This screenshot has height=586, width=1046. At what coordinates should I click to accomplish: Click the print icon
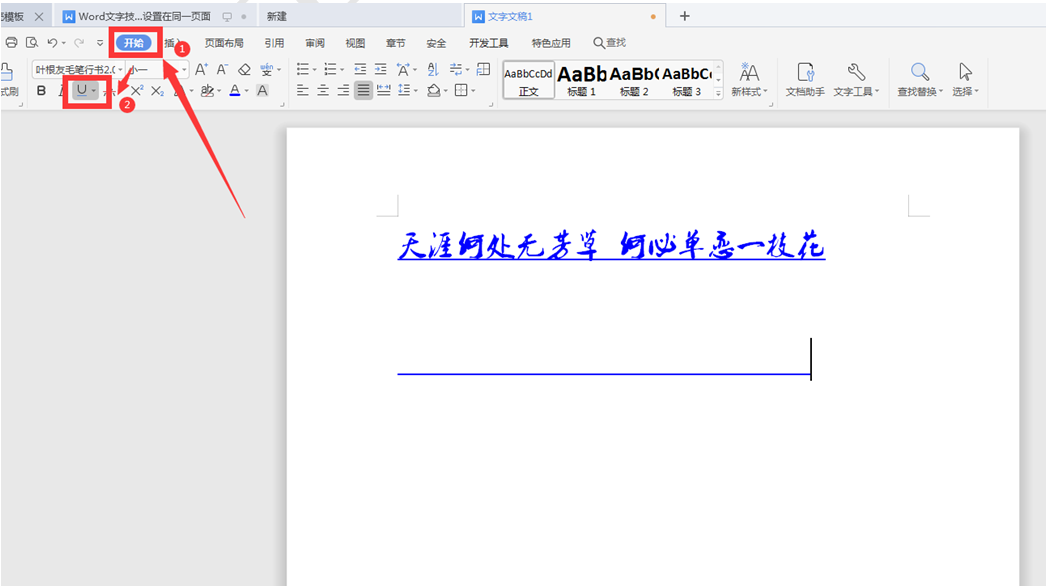(11, 42)
